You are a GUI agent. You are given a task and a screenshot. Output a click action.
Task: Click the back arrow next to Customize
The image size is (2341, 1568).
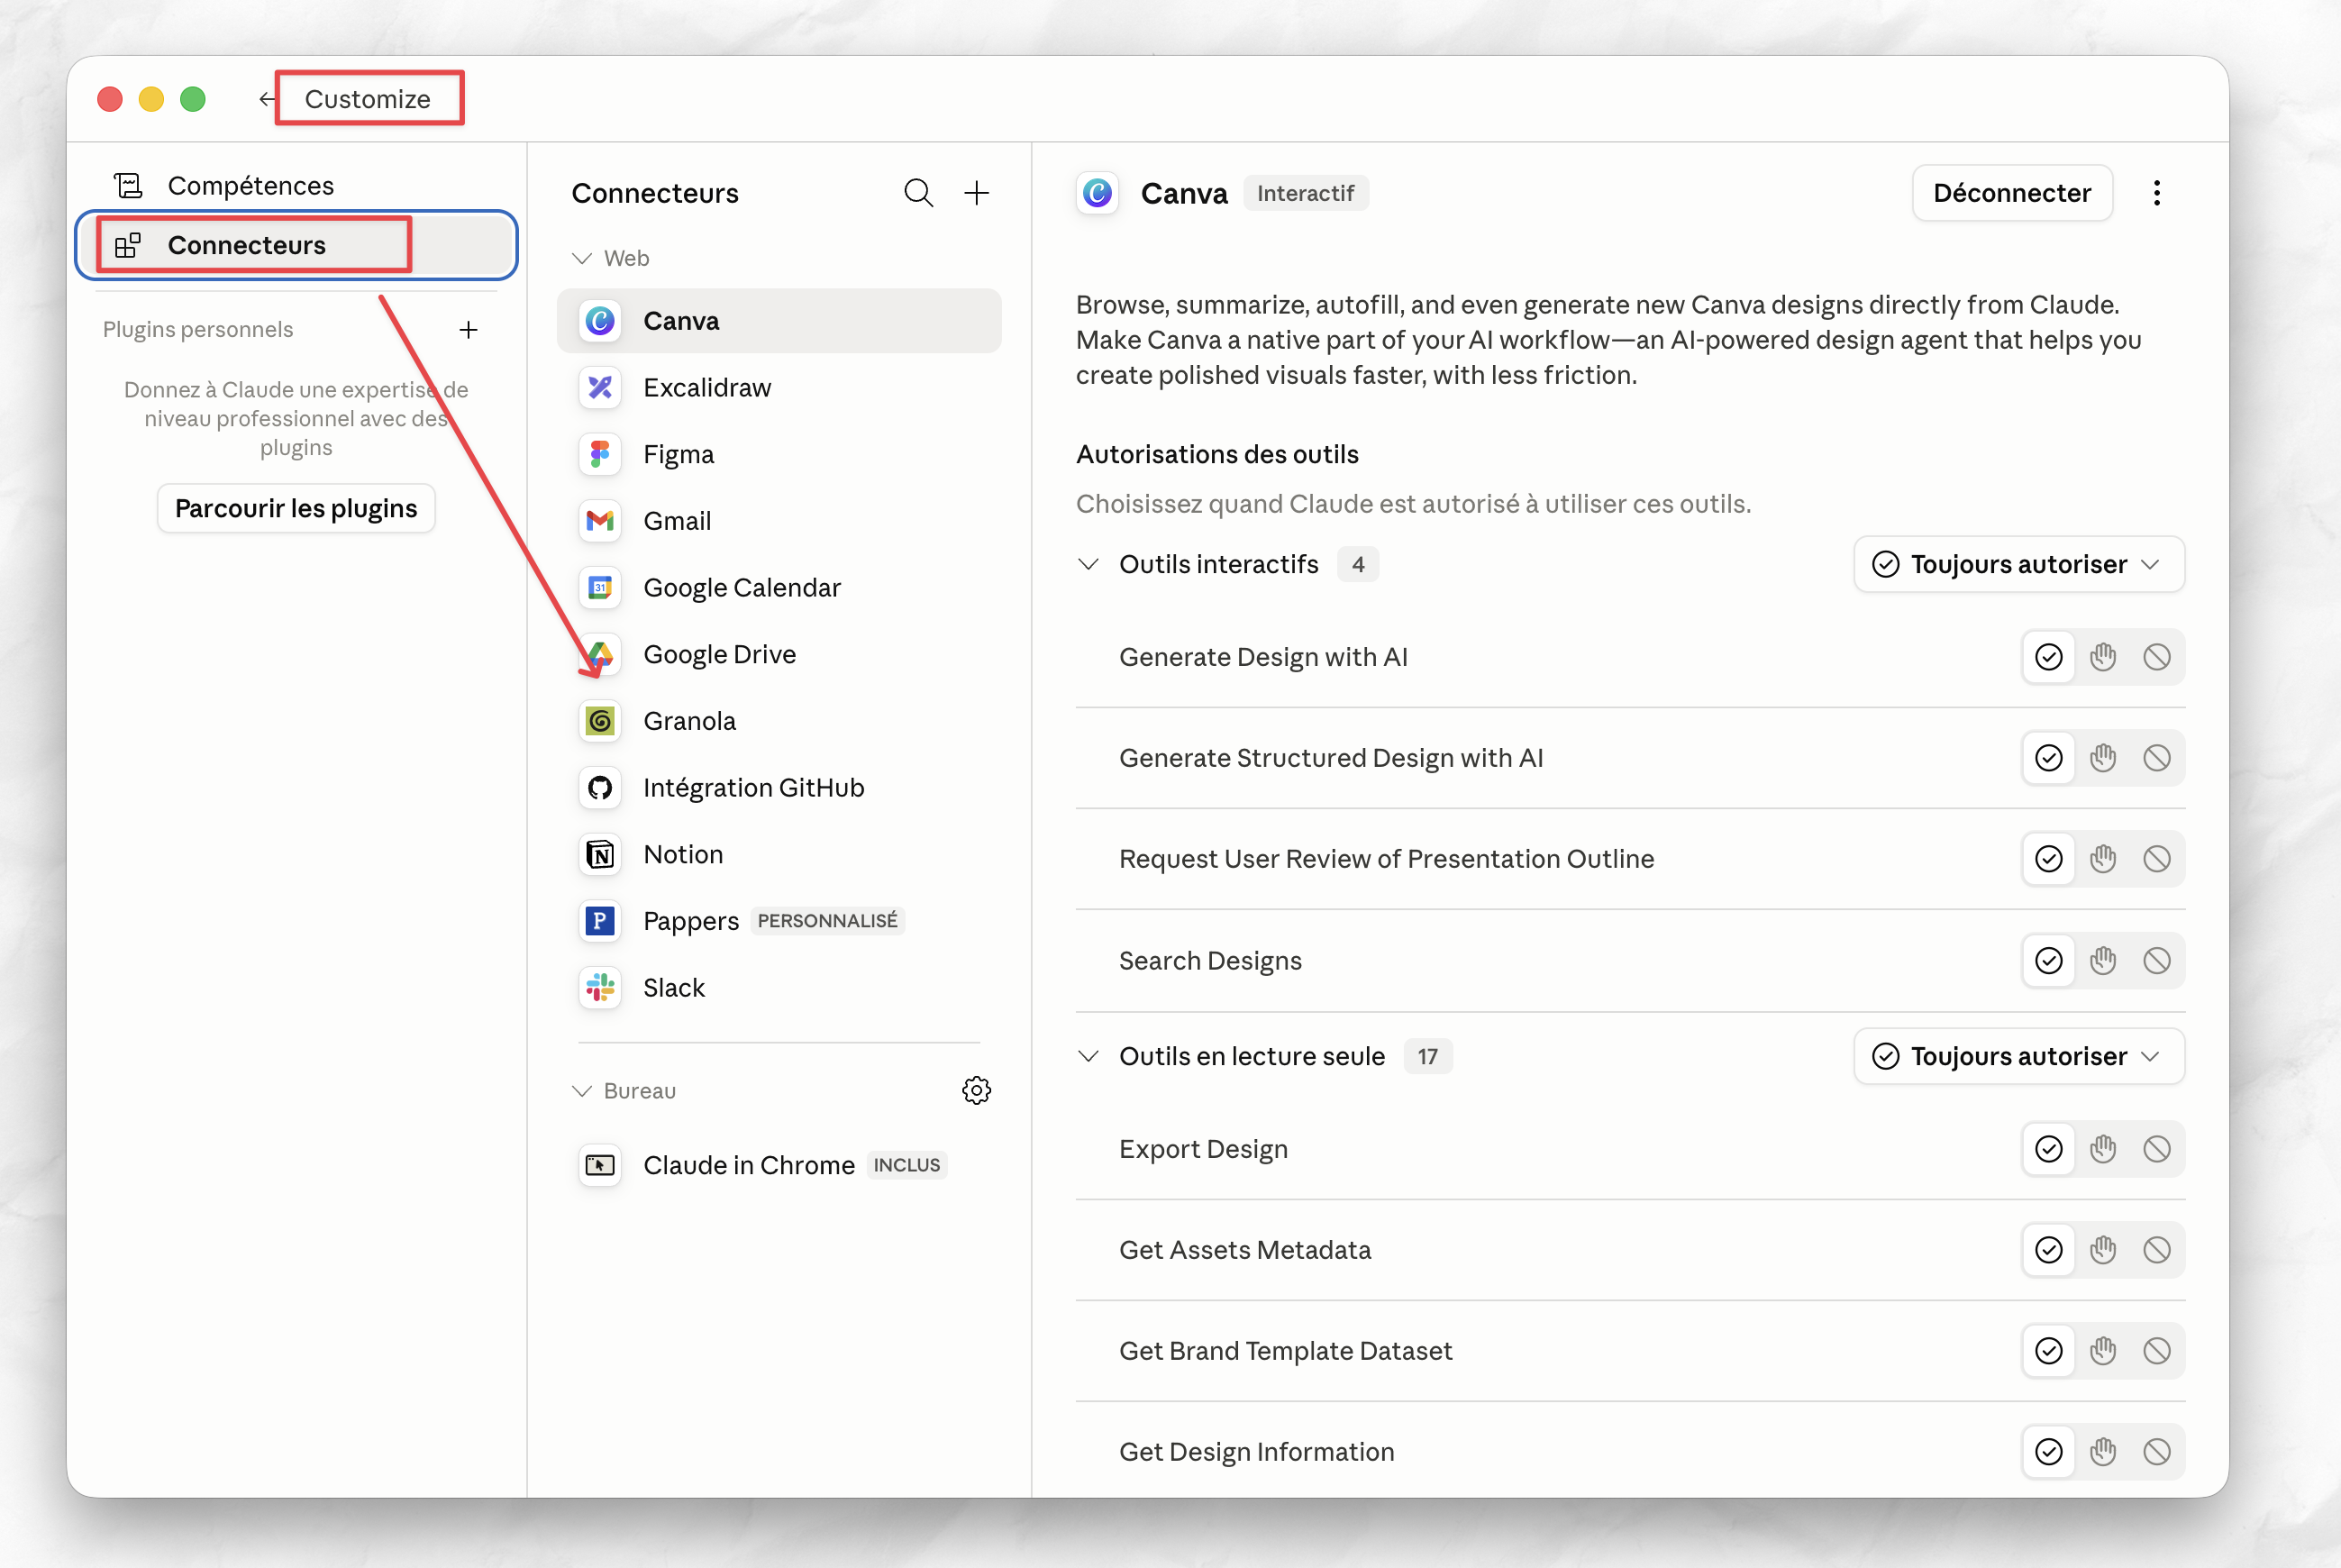point(266,99)
